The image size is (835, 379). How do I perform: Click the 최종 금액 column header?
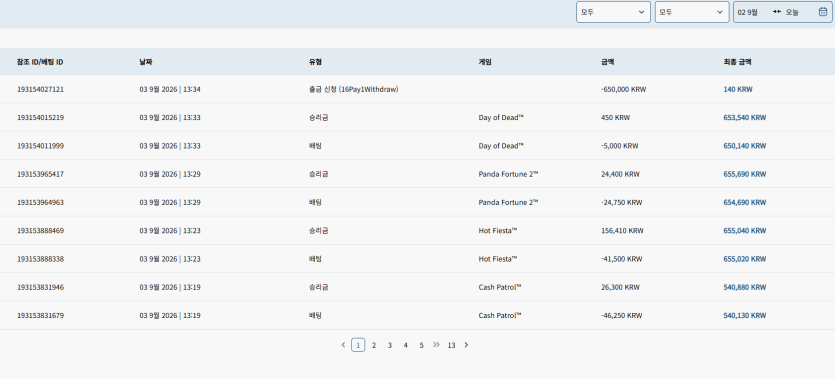(737, 62)
